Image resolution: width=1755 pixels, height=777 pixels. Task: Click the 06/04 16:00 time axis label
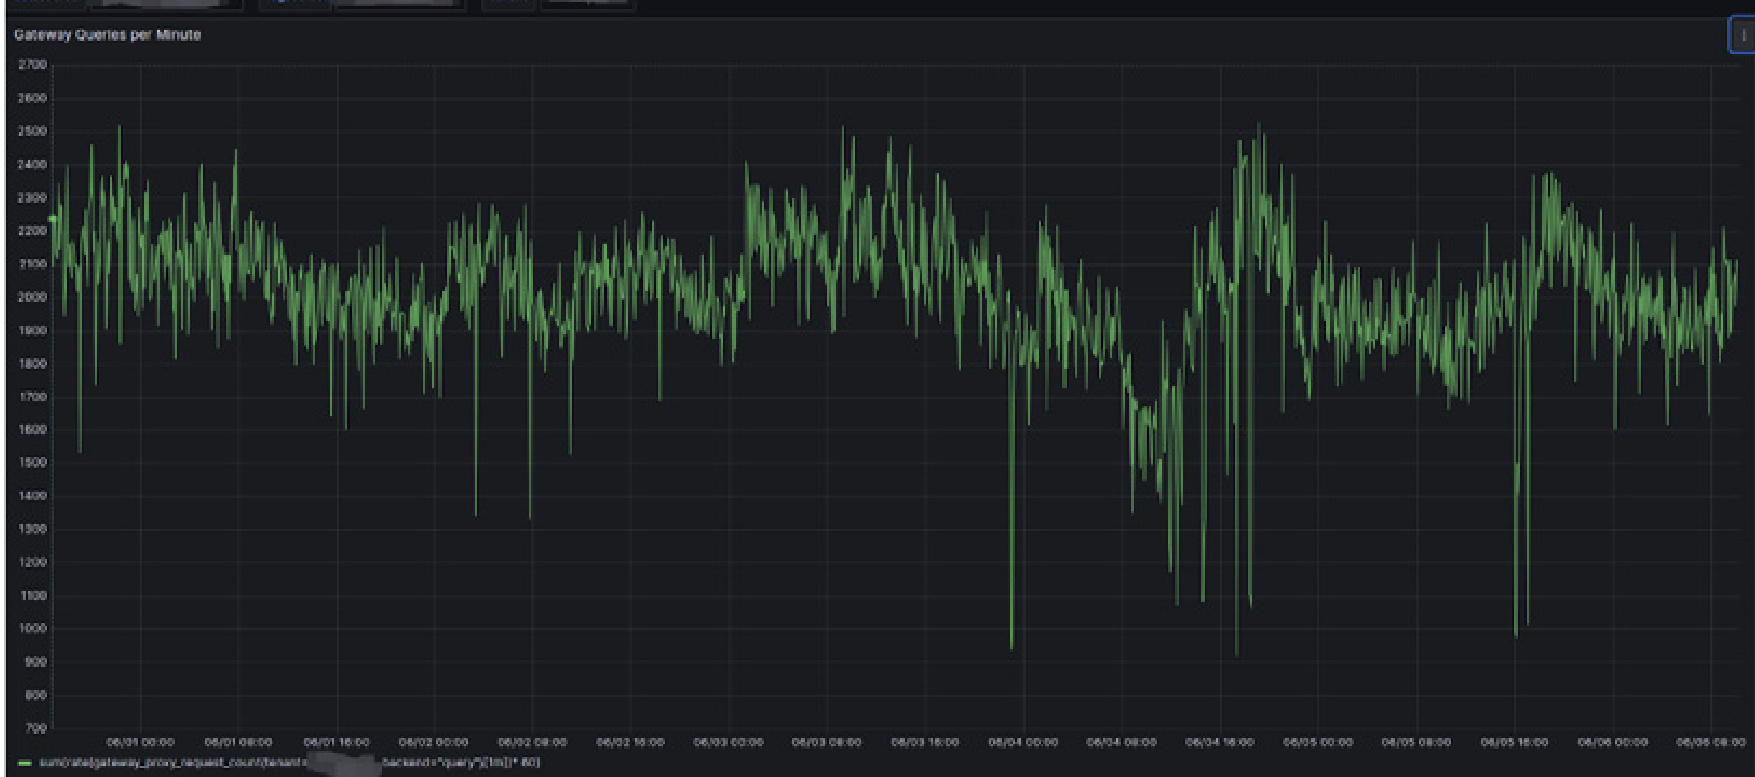(x=1220, y=742)
